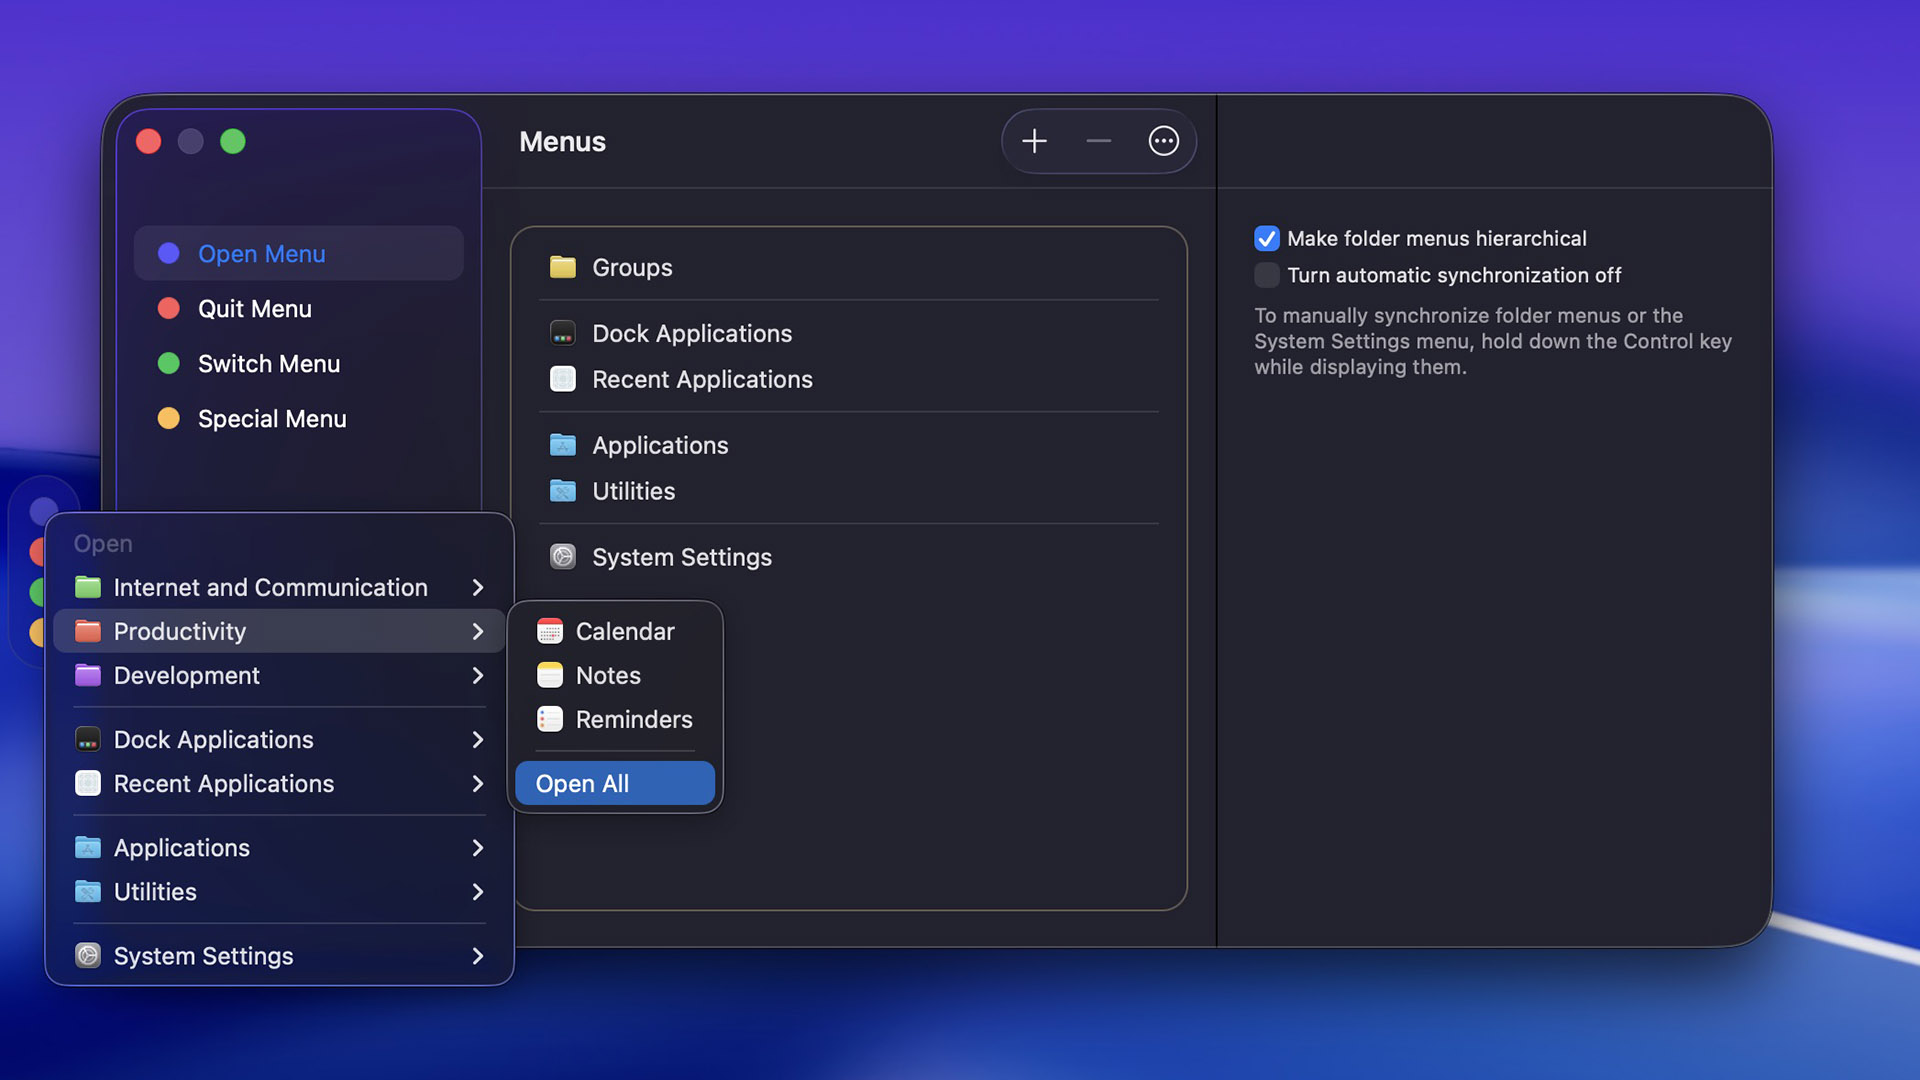
Task: Click Internet and Communication menu label
Action: [x=271, y=587]
